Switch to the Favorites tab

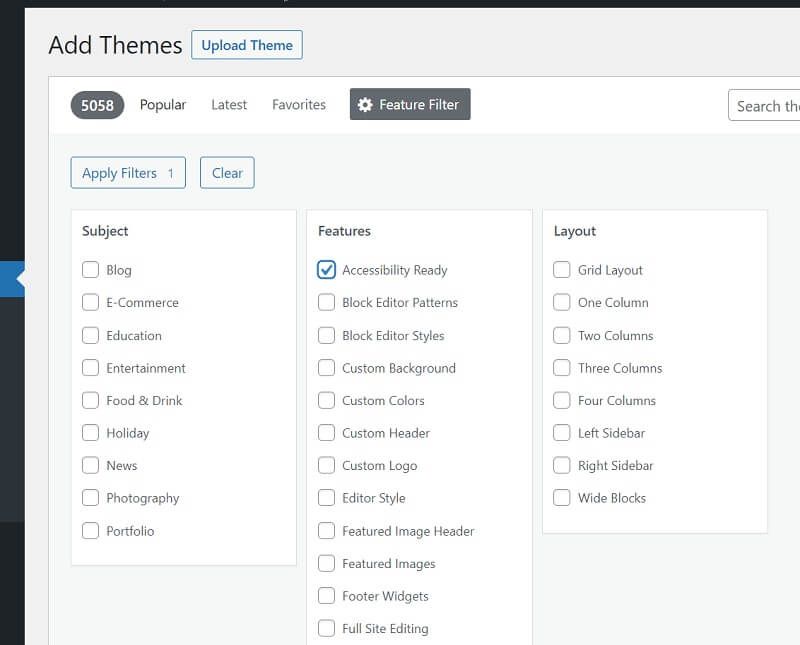299,105
